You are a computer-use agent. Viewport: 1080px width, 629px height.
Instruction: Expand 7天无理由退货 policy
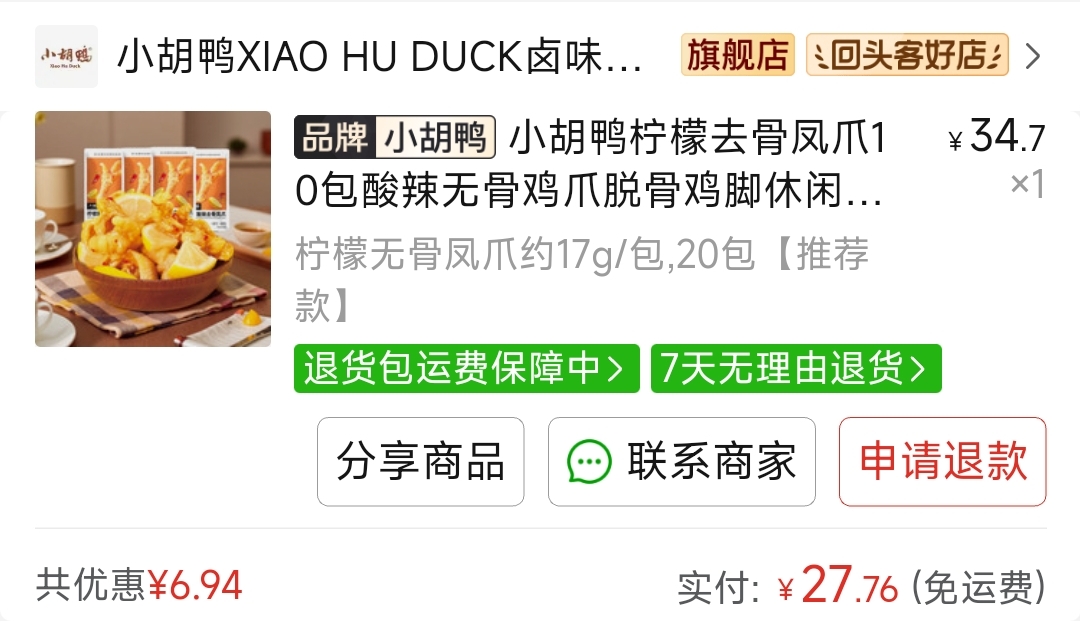click(796, 369)
